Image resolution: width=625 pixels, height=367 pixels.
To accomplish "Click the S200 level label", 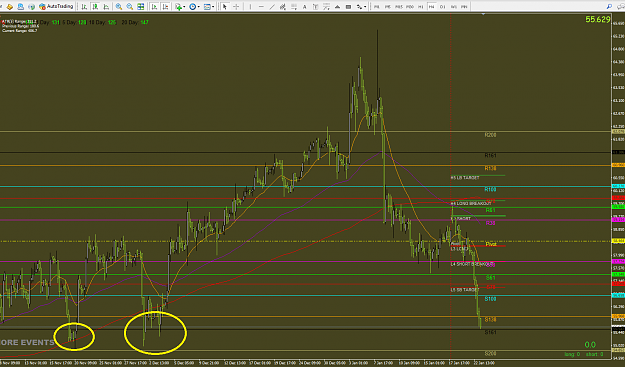I will (490, 353).
